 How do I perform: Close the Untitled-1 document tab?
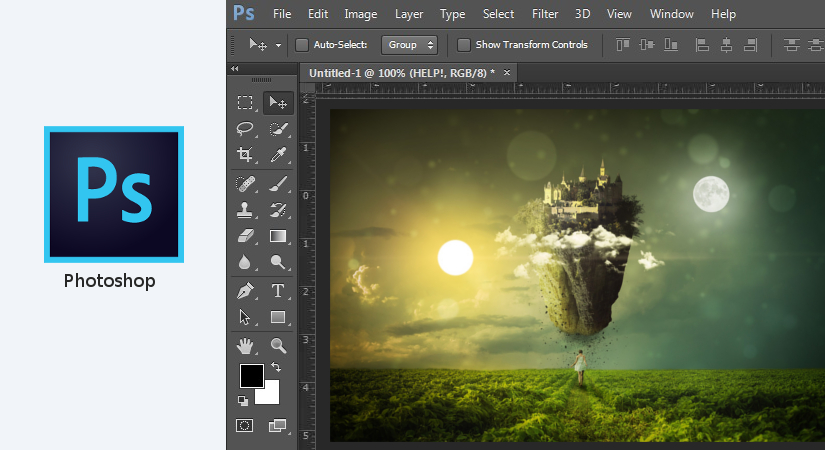point(507,72)
